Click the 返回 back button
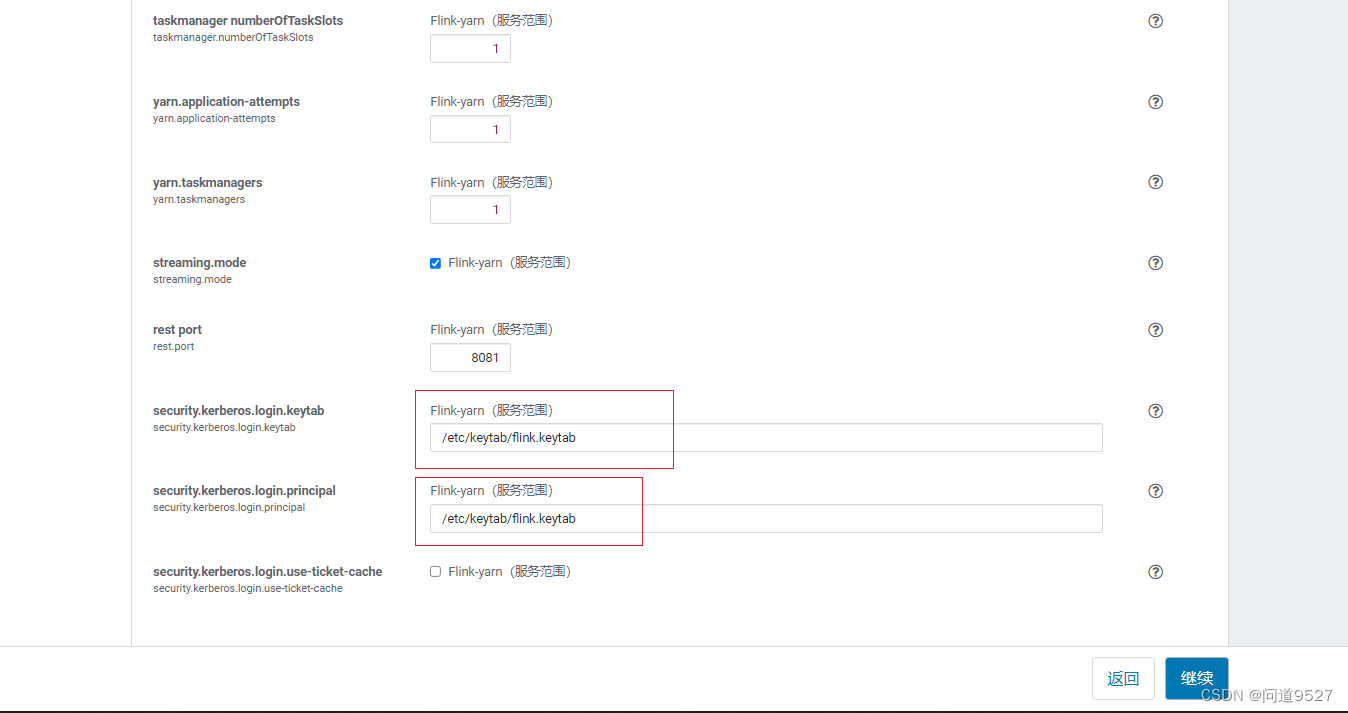 coord(1123,678)
